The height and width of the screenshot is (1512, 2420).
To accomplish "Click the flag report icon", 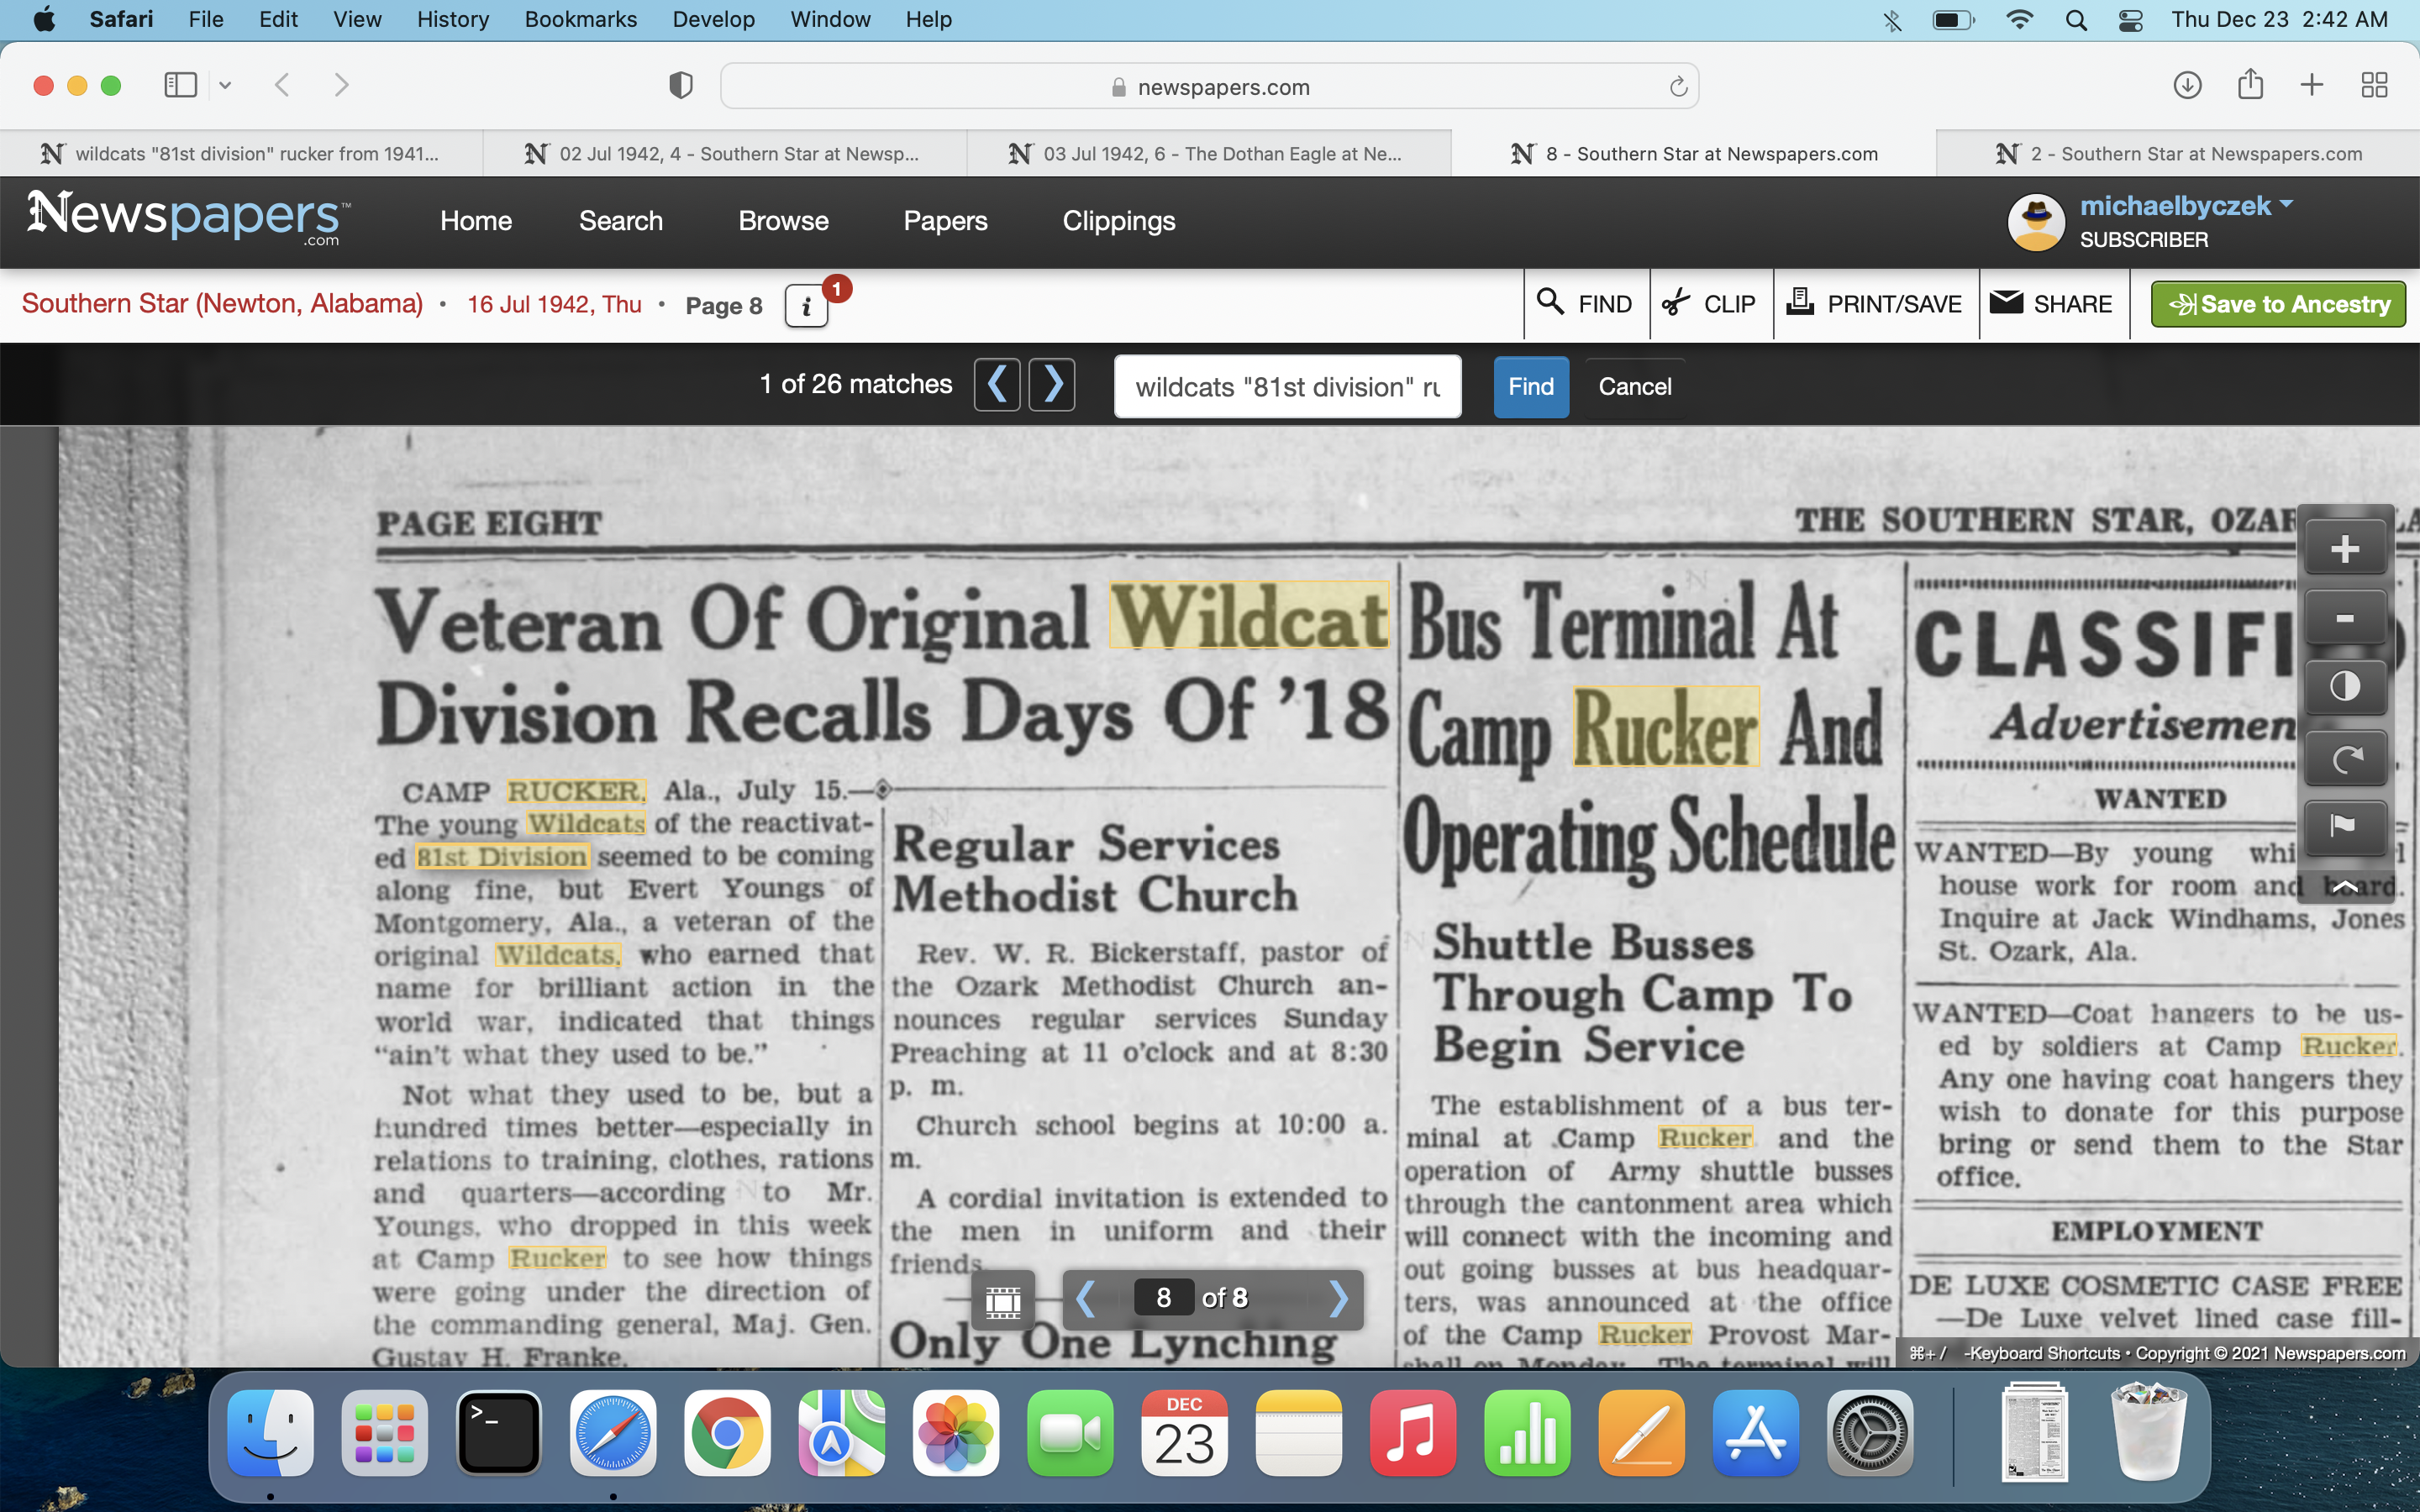I will (x=2344, y=826).
